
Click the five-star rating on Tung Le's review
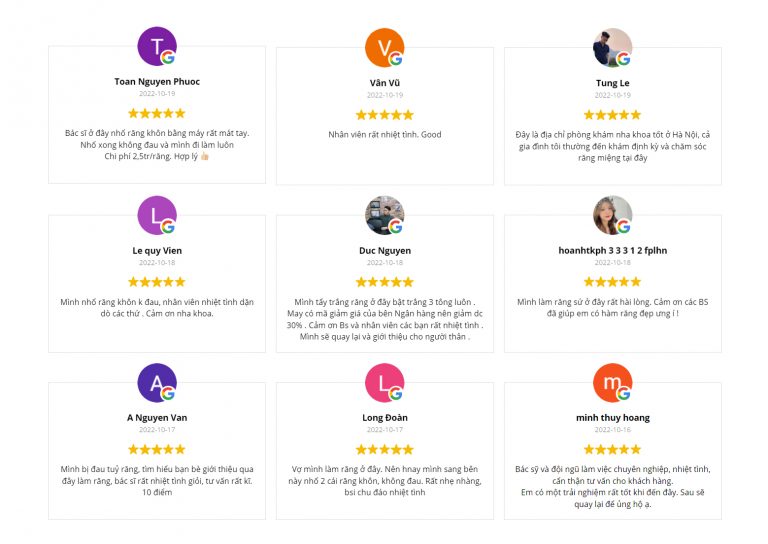click(x=612, y=115)
